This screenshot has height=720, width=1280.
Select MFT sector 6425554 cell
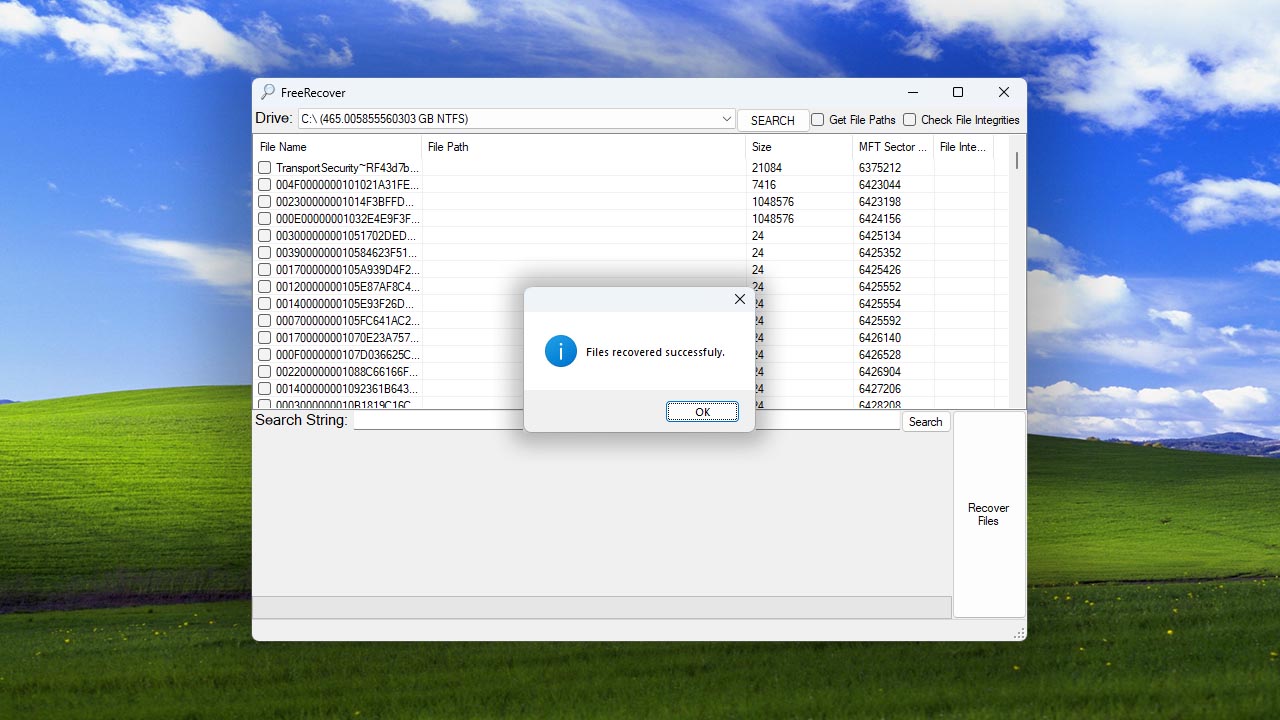pyautogui.click(x=880, y=304)
